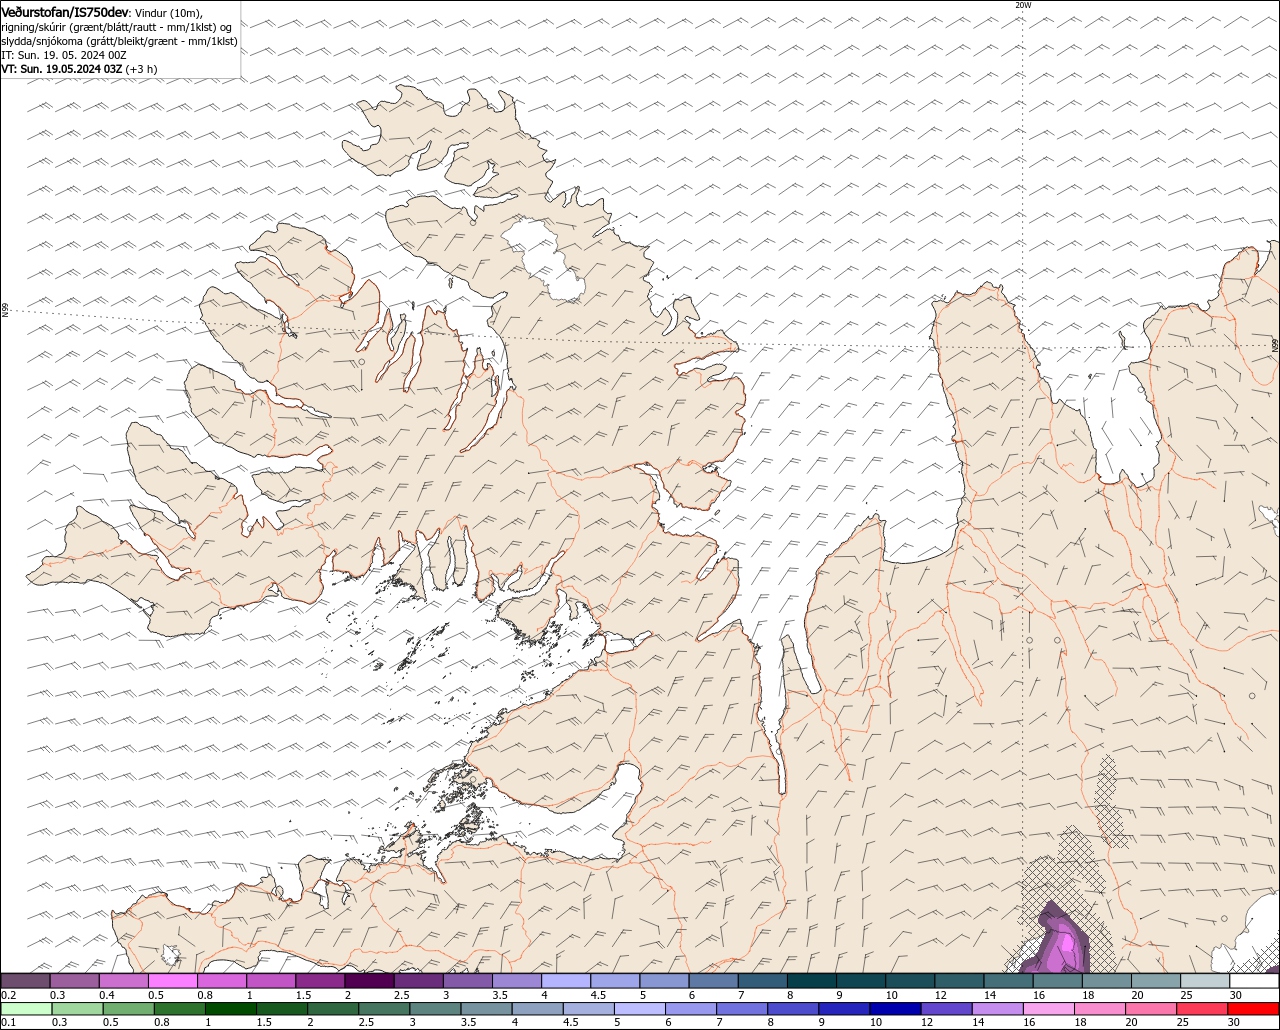This screenshot has height=1030, width=1280.
Task: Select the bright red rain swatch above 30
Action: tap(1254, 1008)
